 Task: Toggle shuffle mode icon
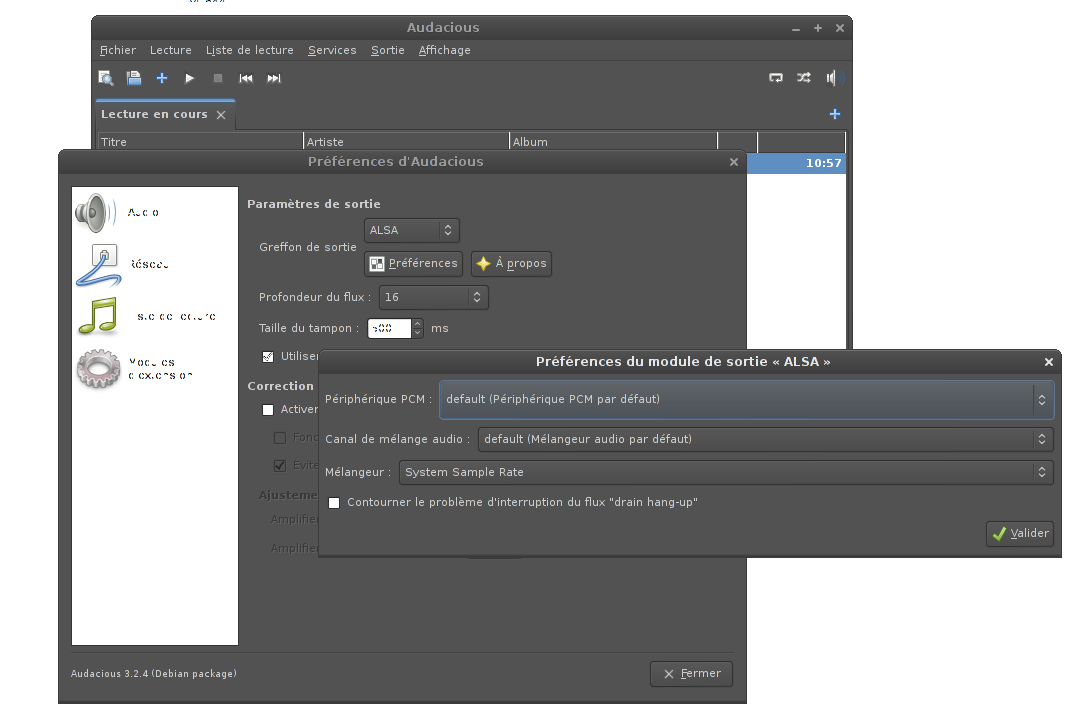tap(804, 78)
